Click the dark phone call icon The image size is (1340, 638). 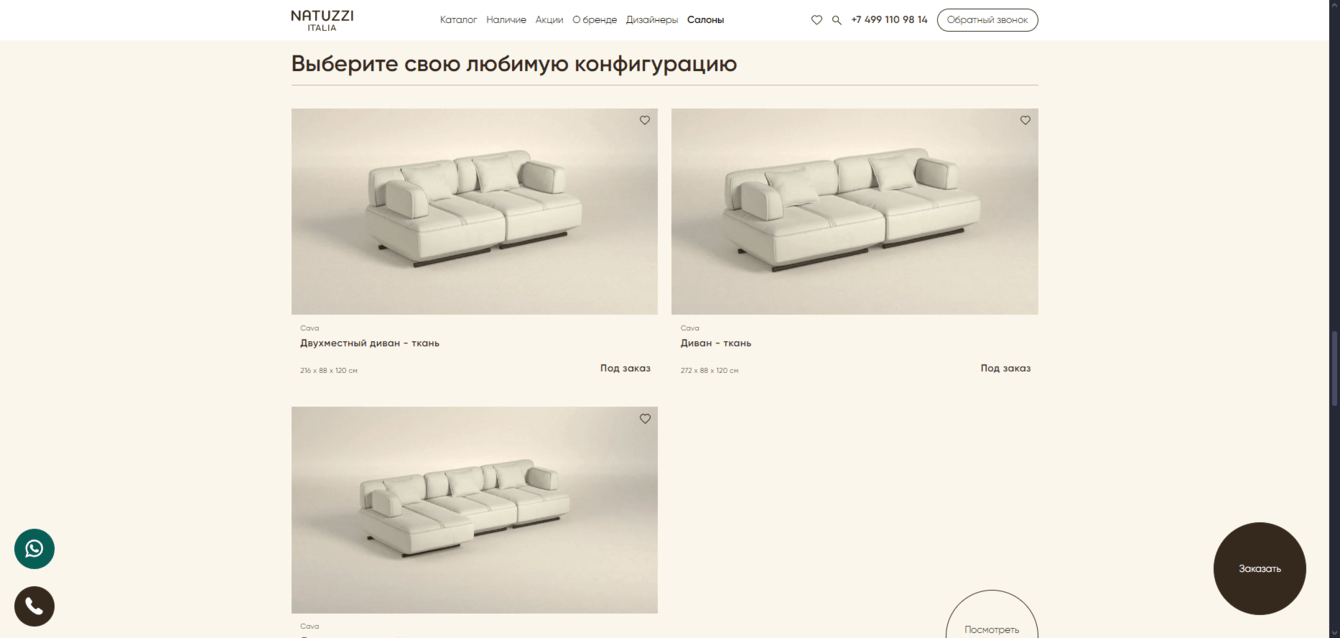click(x=34, y=606)
